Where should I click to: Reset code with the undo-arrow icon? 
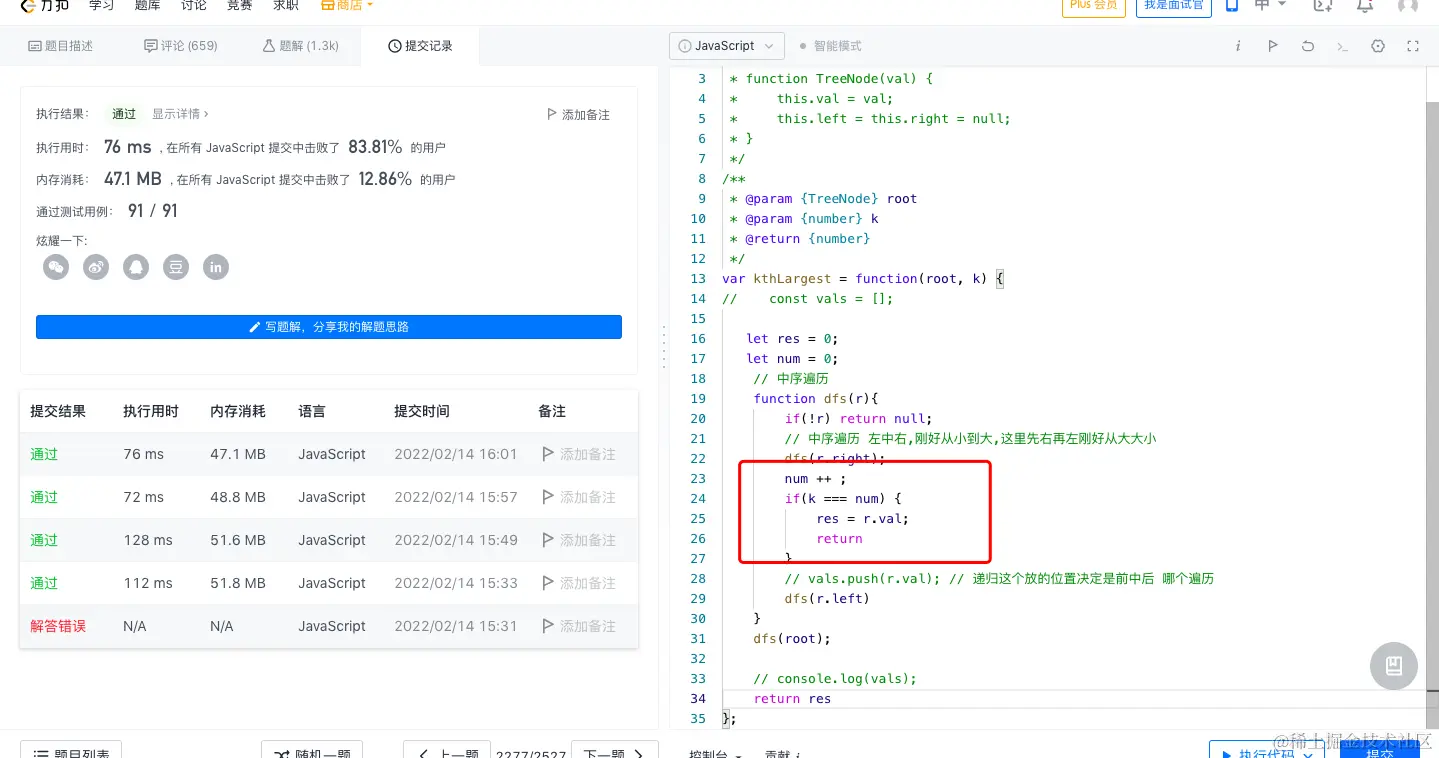coord(1308,46)
